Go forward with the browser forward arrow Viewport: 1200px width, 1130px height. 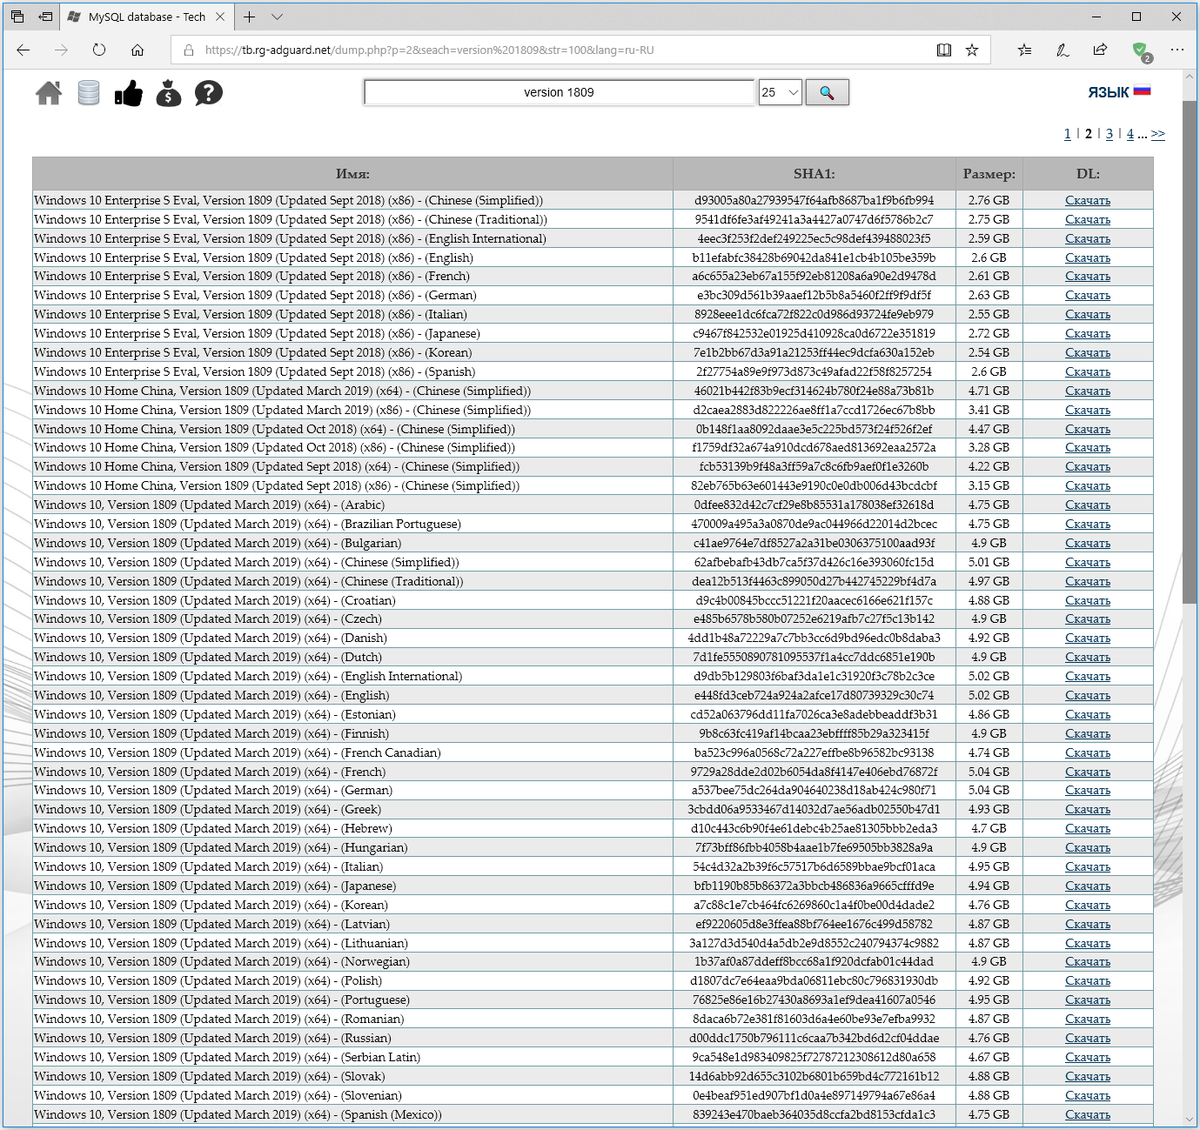pyautogui.click(x=62, y=50)
